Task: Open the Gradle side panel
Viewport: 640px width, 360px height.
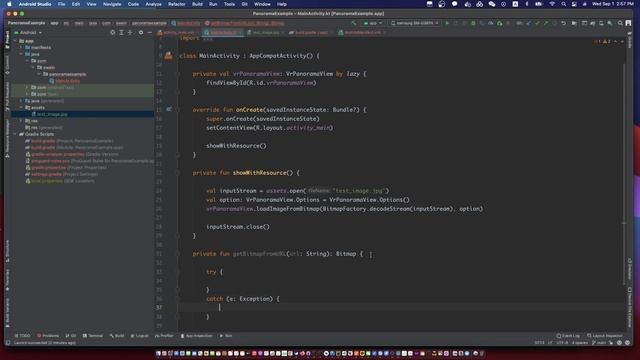Action: [630, 41]
